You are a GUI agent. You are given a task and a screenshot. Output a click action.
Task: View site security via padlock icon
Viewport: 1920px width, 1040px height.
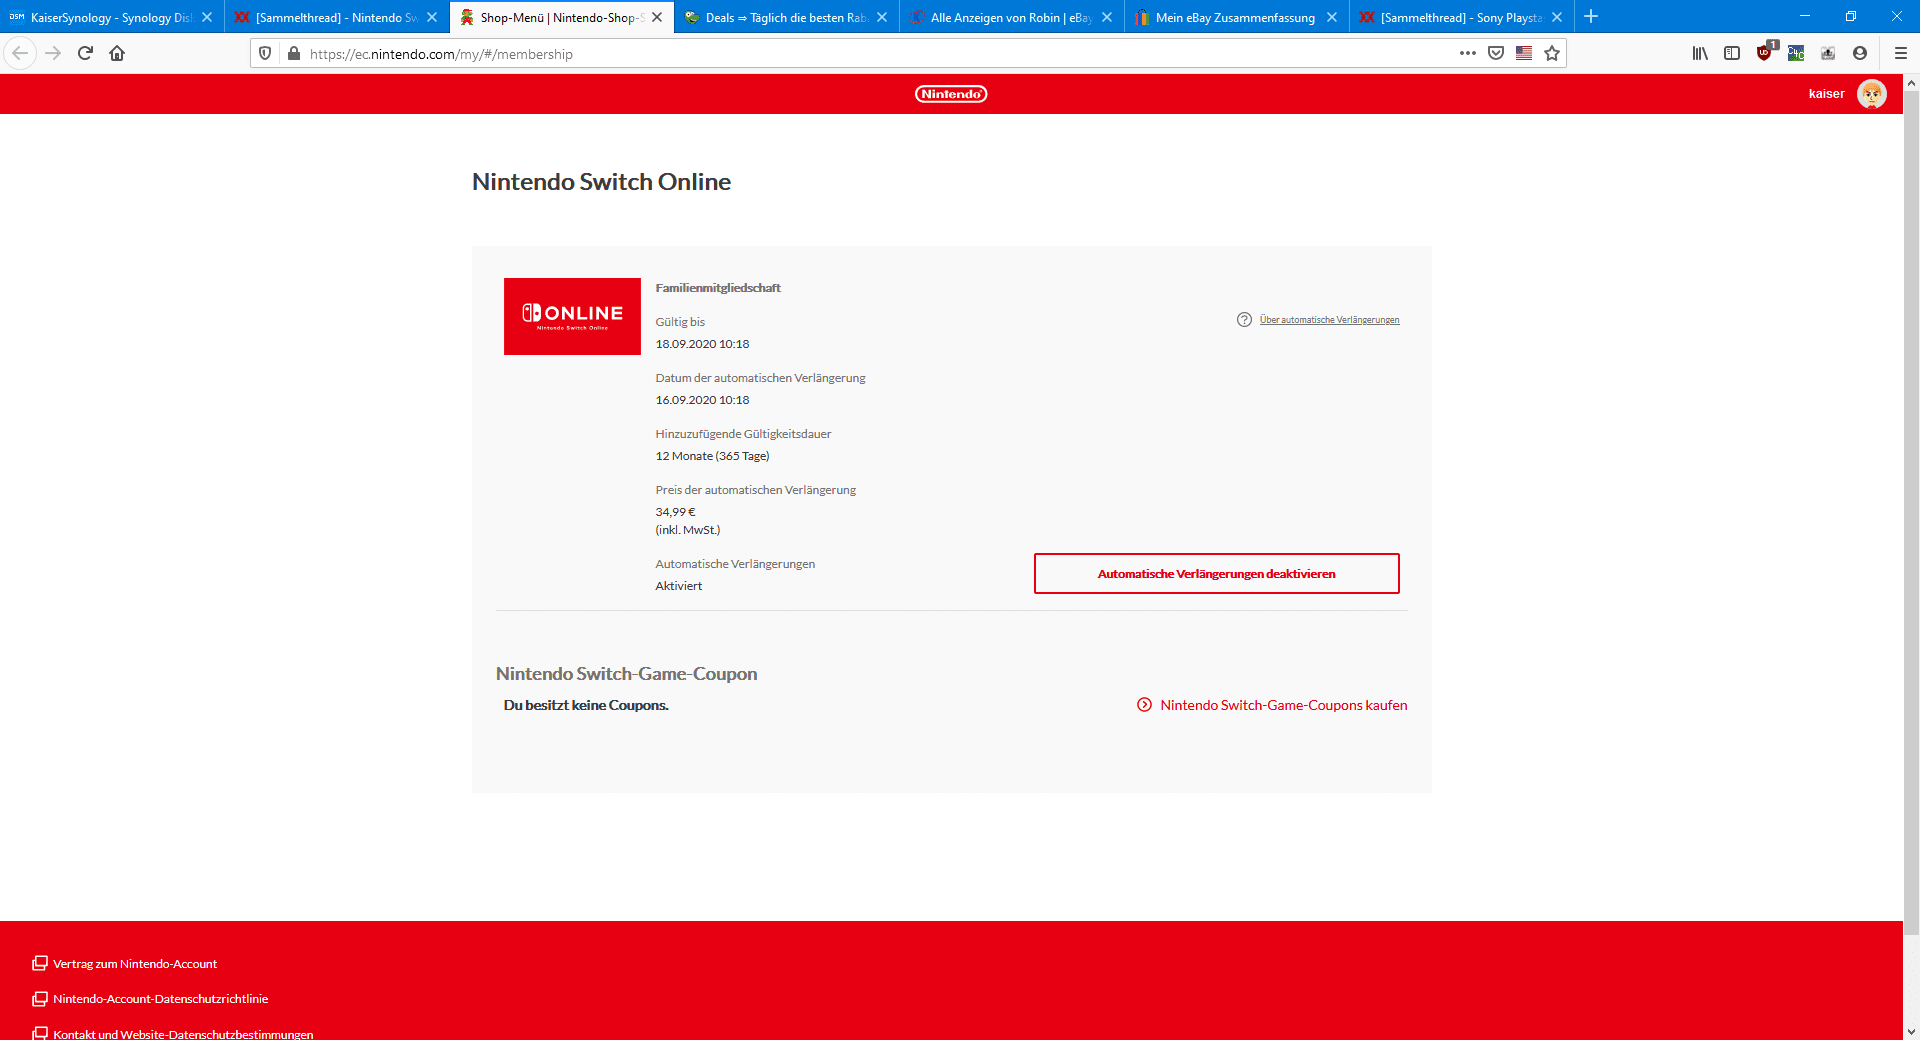293,53
